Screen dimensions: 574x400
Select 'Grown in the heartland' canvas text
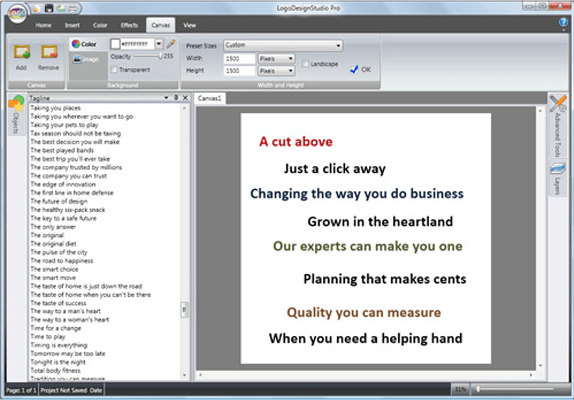380,221
